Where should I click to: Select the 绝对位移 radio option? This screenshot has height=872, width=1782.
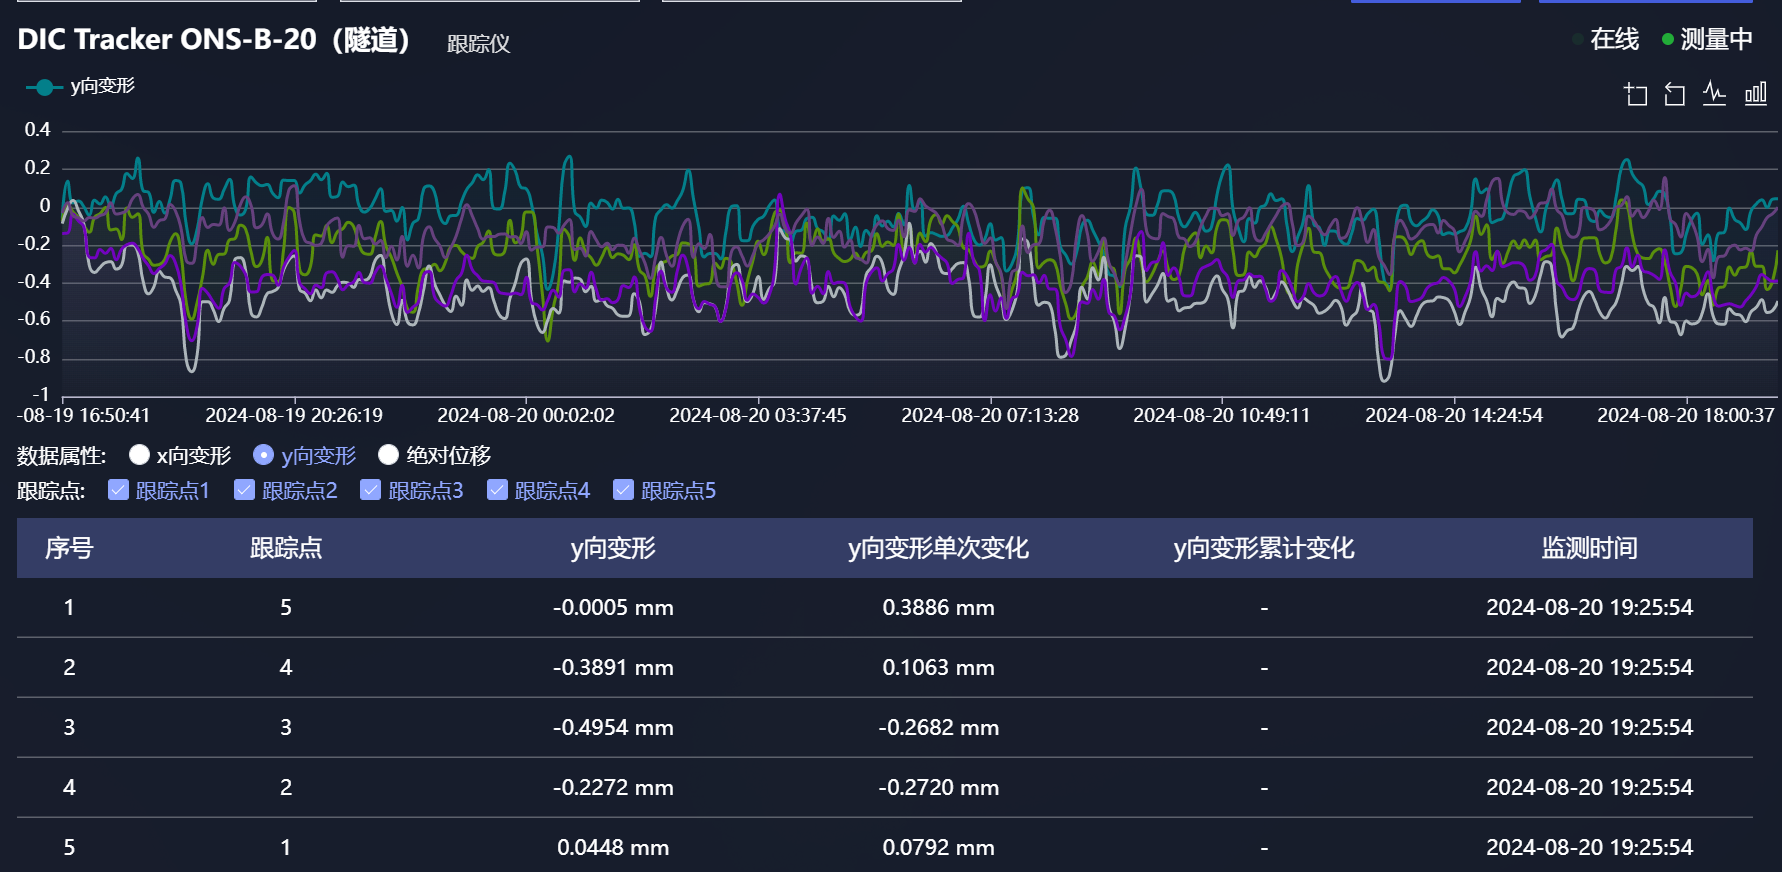click(388, 455)
